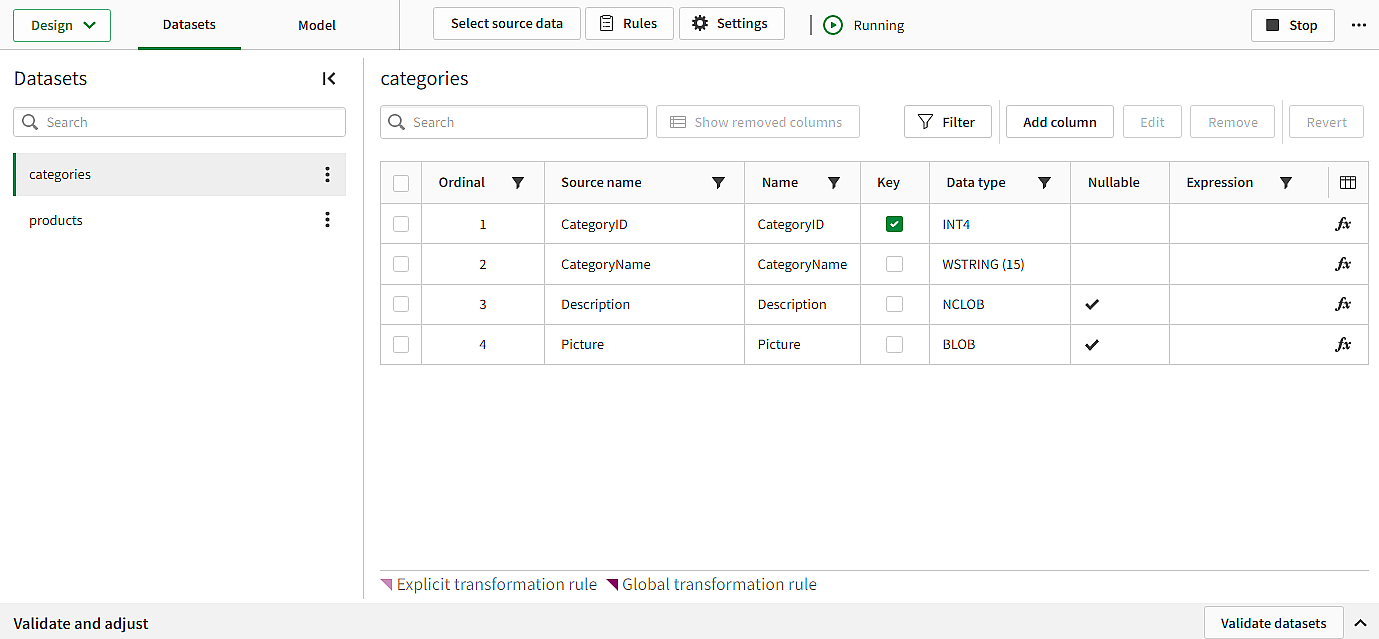Select the Description row checkbox
1379x639 pixels.
[x=401, y=304]
